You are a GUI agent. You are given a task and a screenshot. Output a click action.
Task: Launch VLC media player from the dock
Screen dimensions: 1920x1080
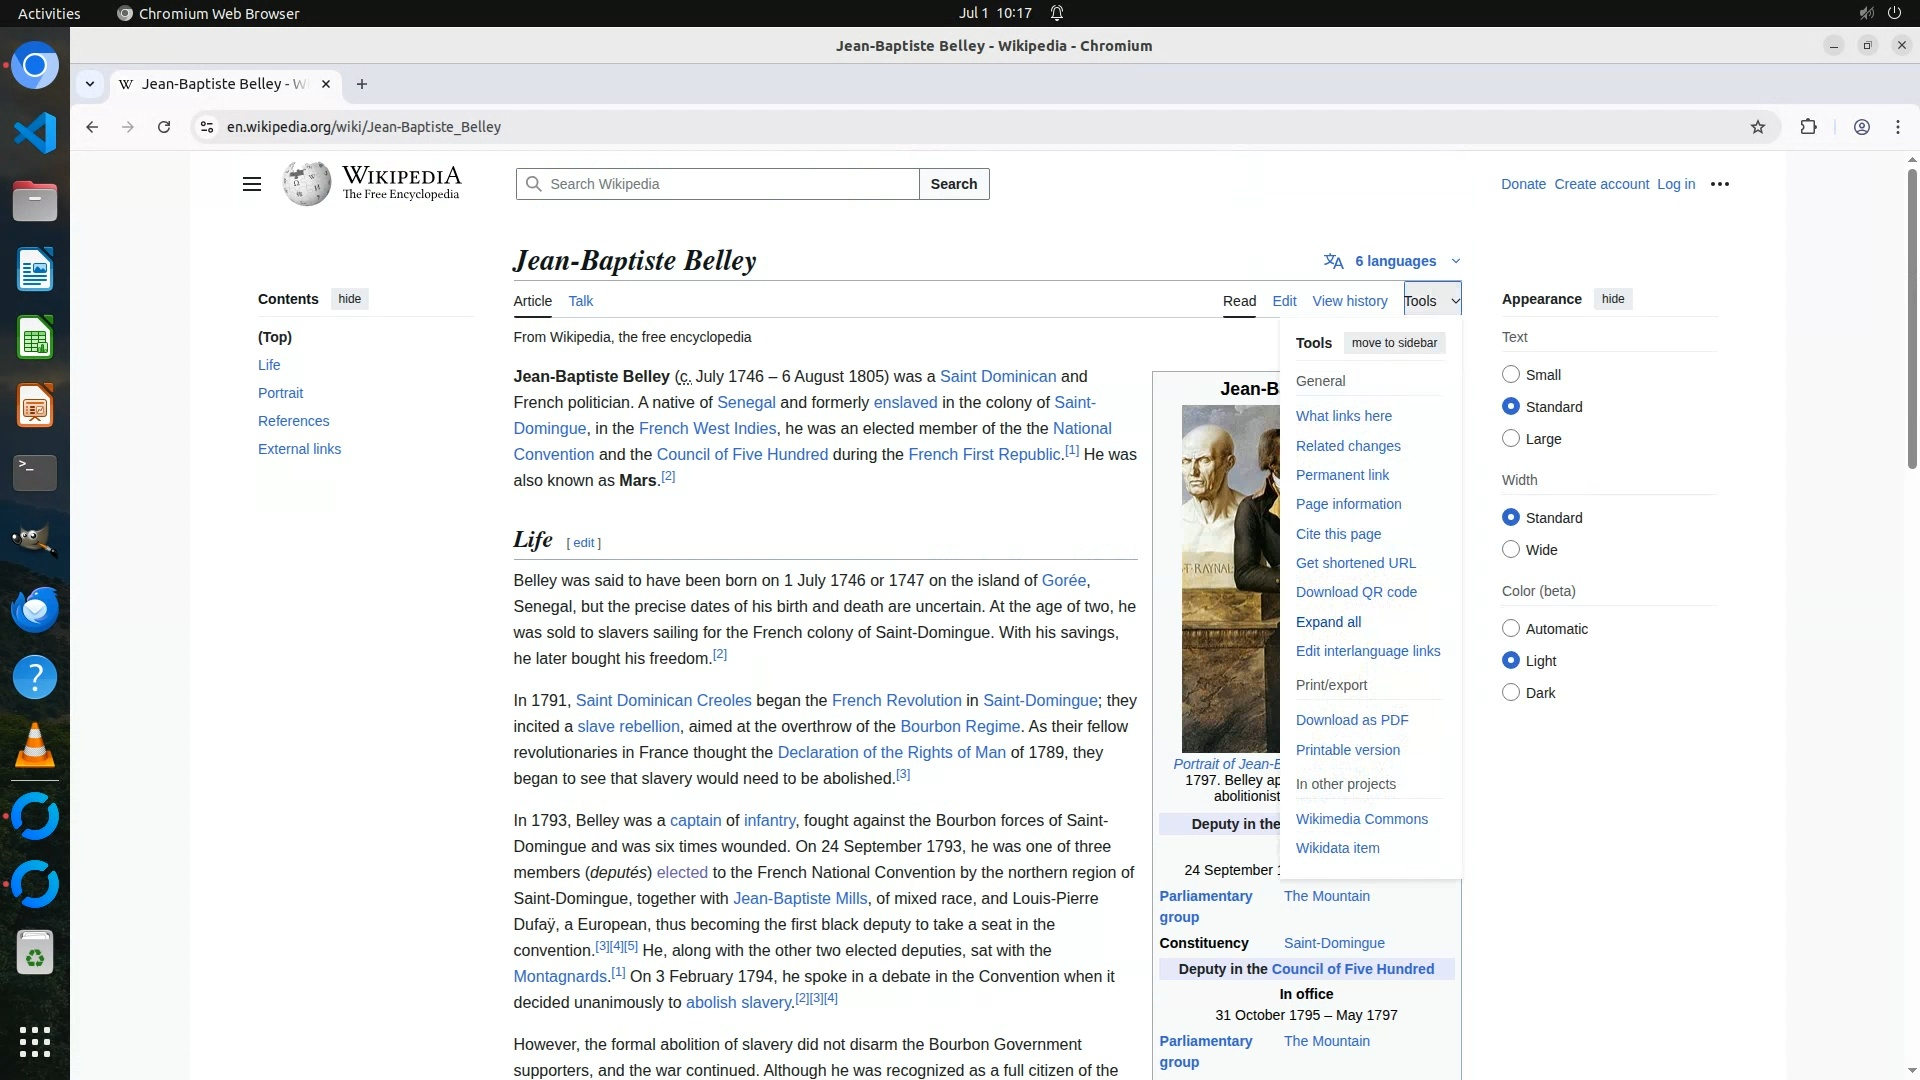click(35, 745)
